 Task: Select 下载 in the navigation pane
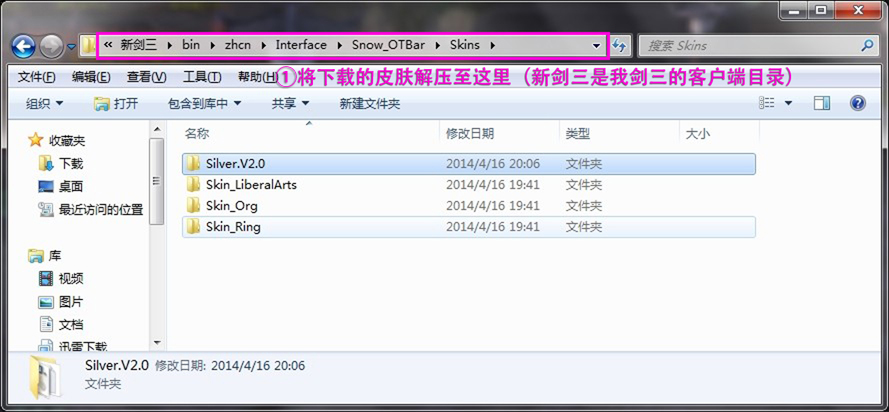(71, 163)
